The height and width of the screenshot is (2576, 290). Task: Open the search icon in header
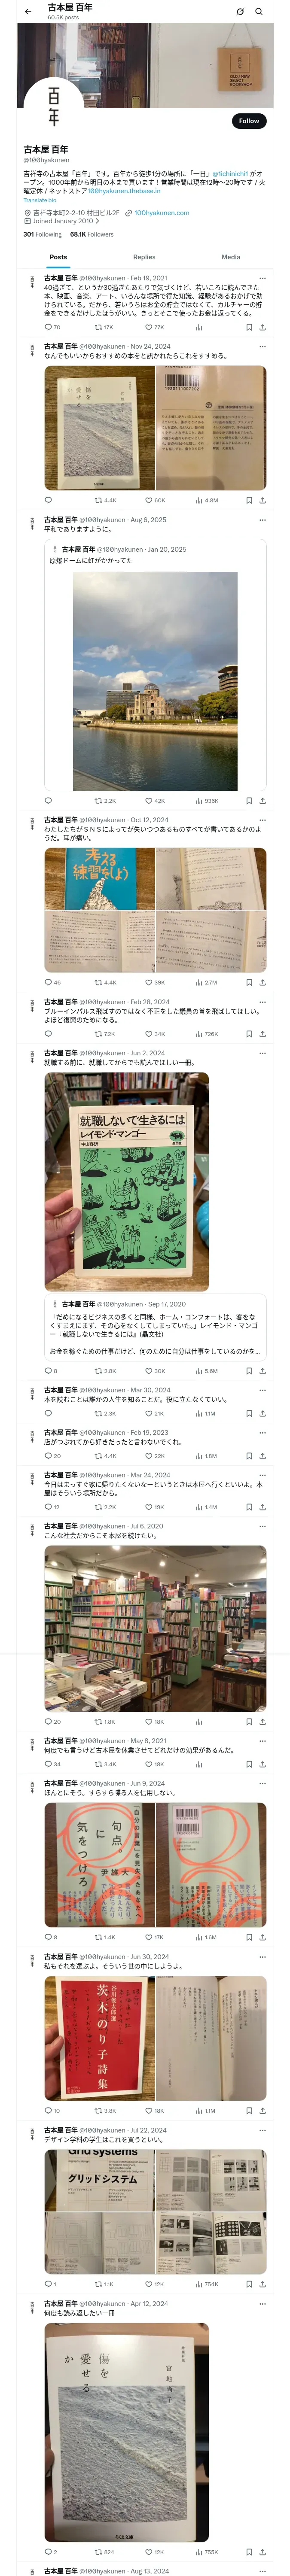(x=259, y=12)
